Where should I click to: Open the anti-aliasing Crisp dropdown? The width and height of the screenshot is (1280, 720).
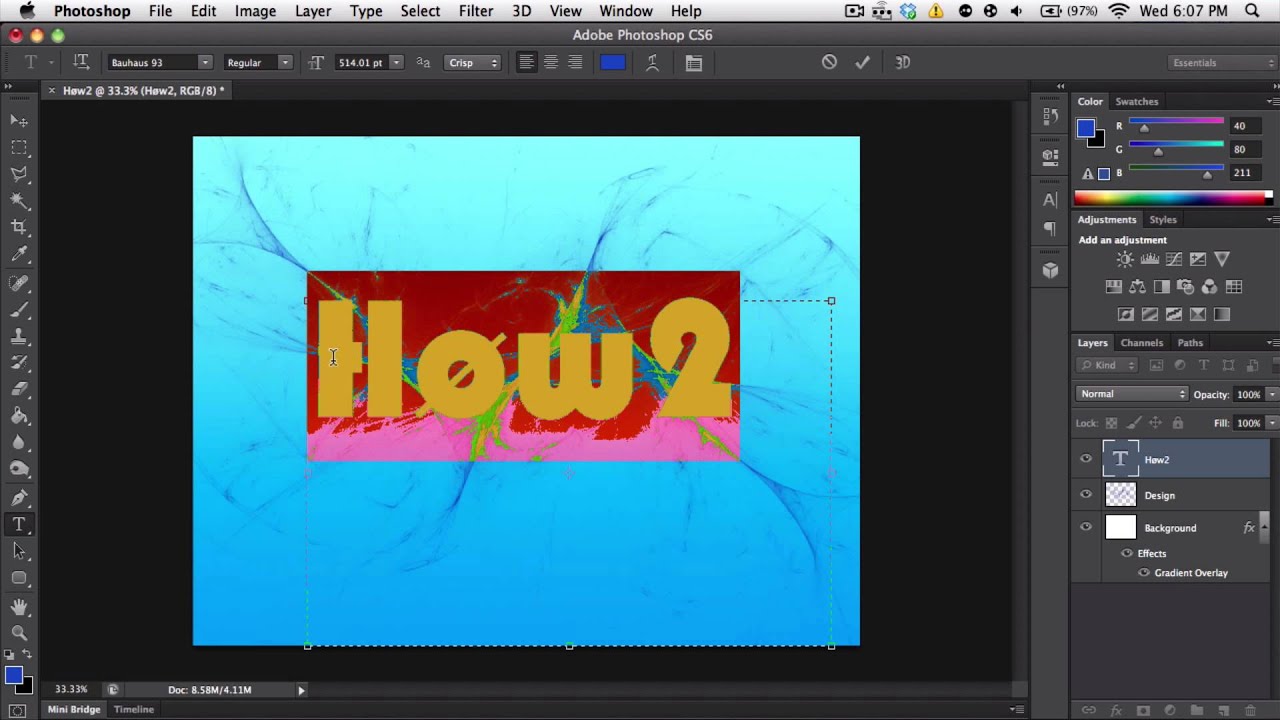(x=472, y=62)
